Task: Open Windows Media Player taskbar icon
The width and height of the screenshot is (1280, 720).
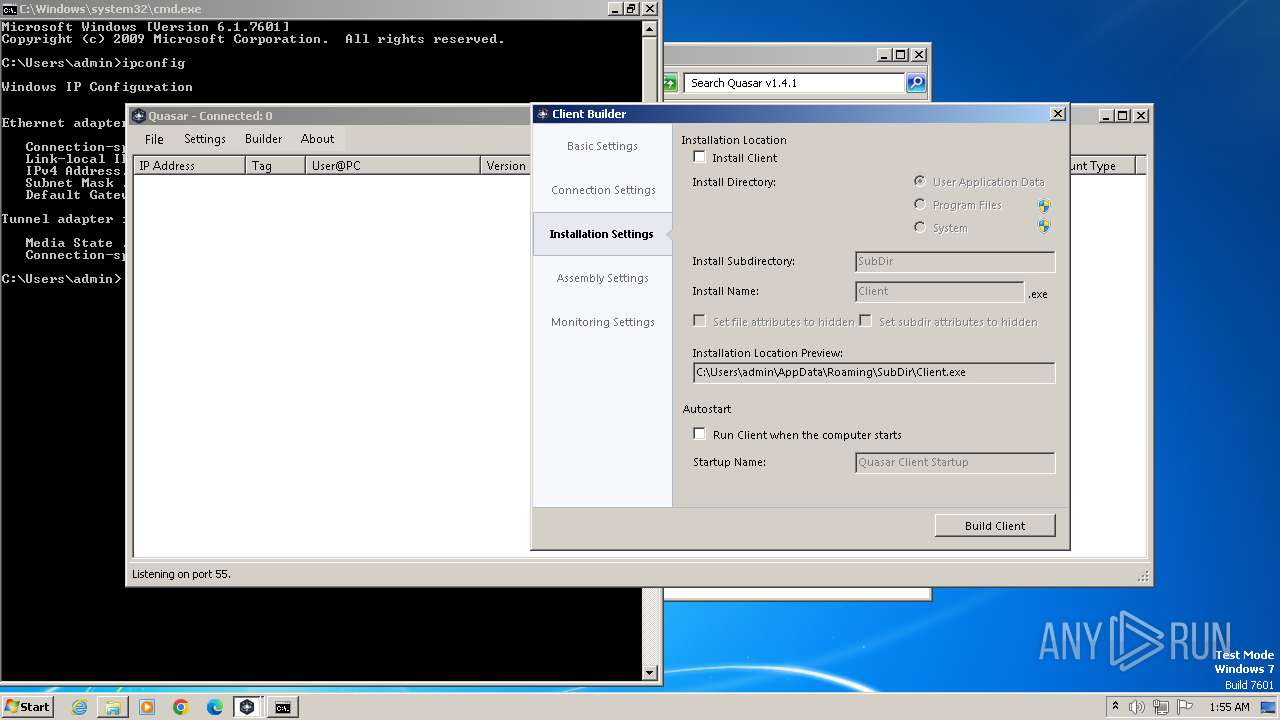Action: tap(147, 707)
